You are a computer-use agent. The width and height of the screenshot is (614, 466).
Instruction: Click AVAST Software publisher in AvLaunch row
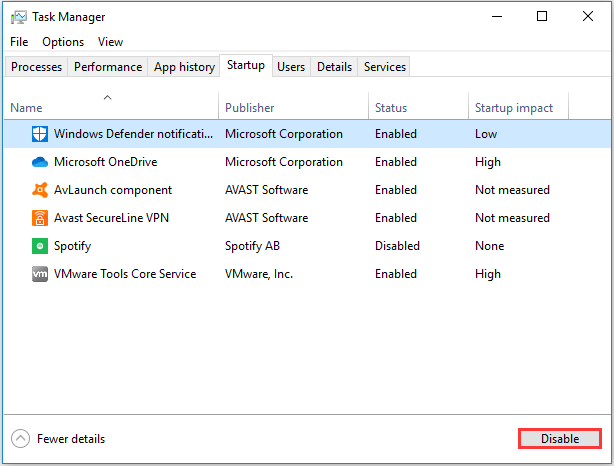[266, 190]
